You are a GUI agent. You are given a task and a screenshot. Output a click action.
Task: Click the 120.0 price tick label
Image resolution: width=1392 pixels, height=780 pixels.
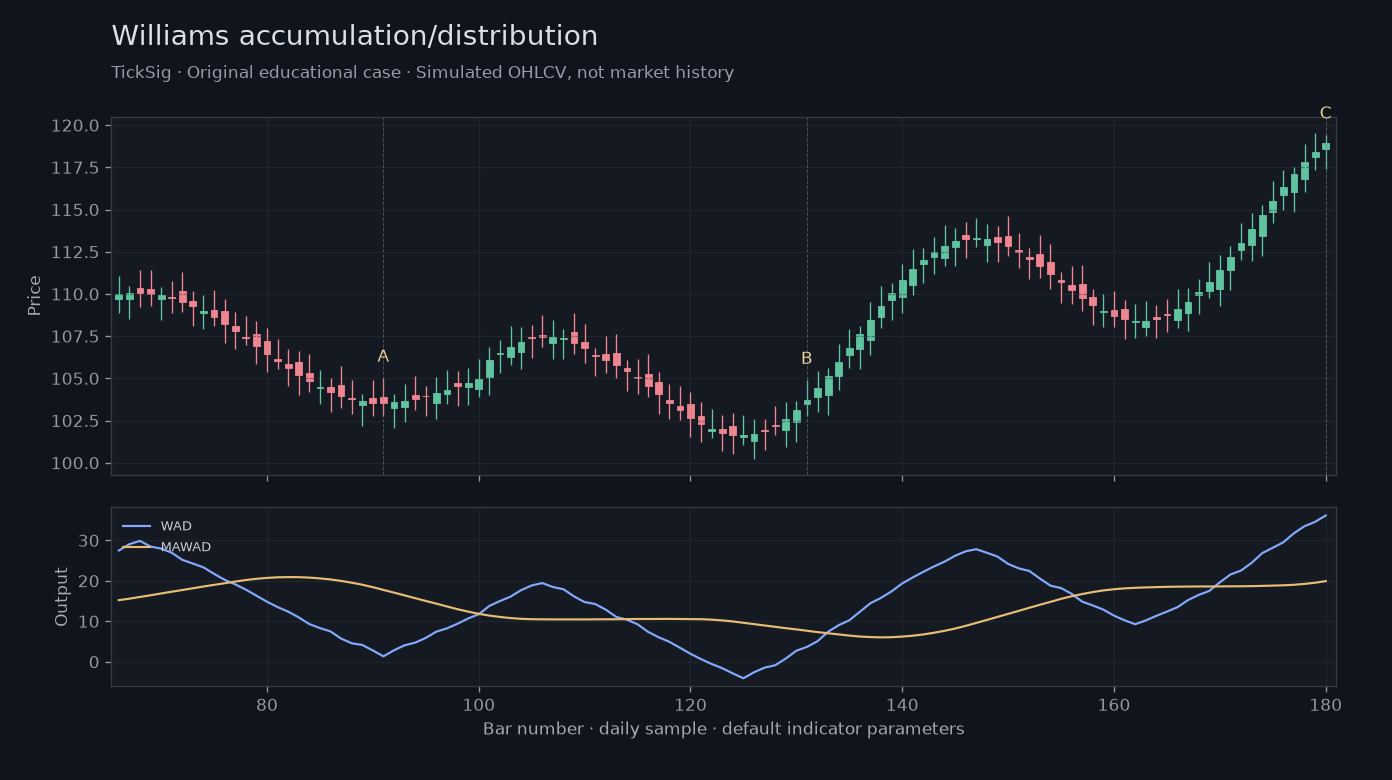(x=76, y=126)
